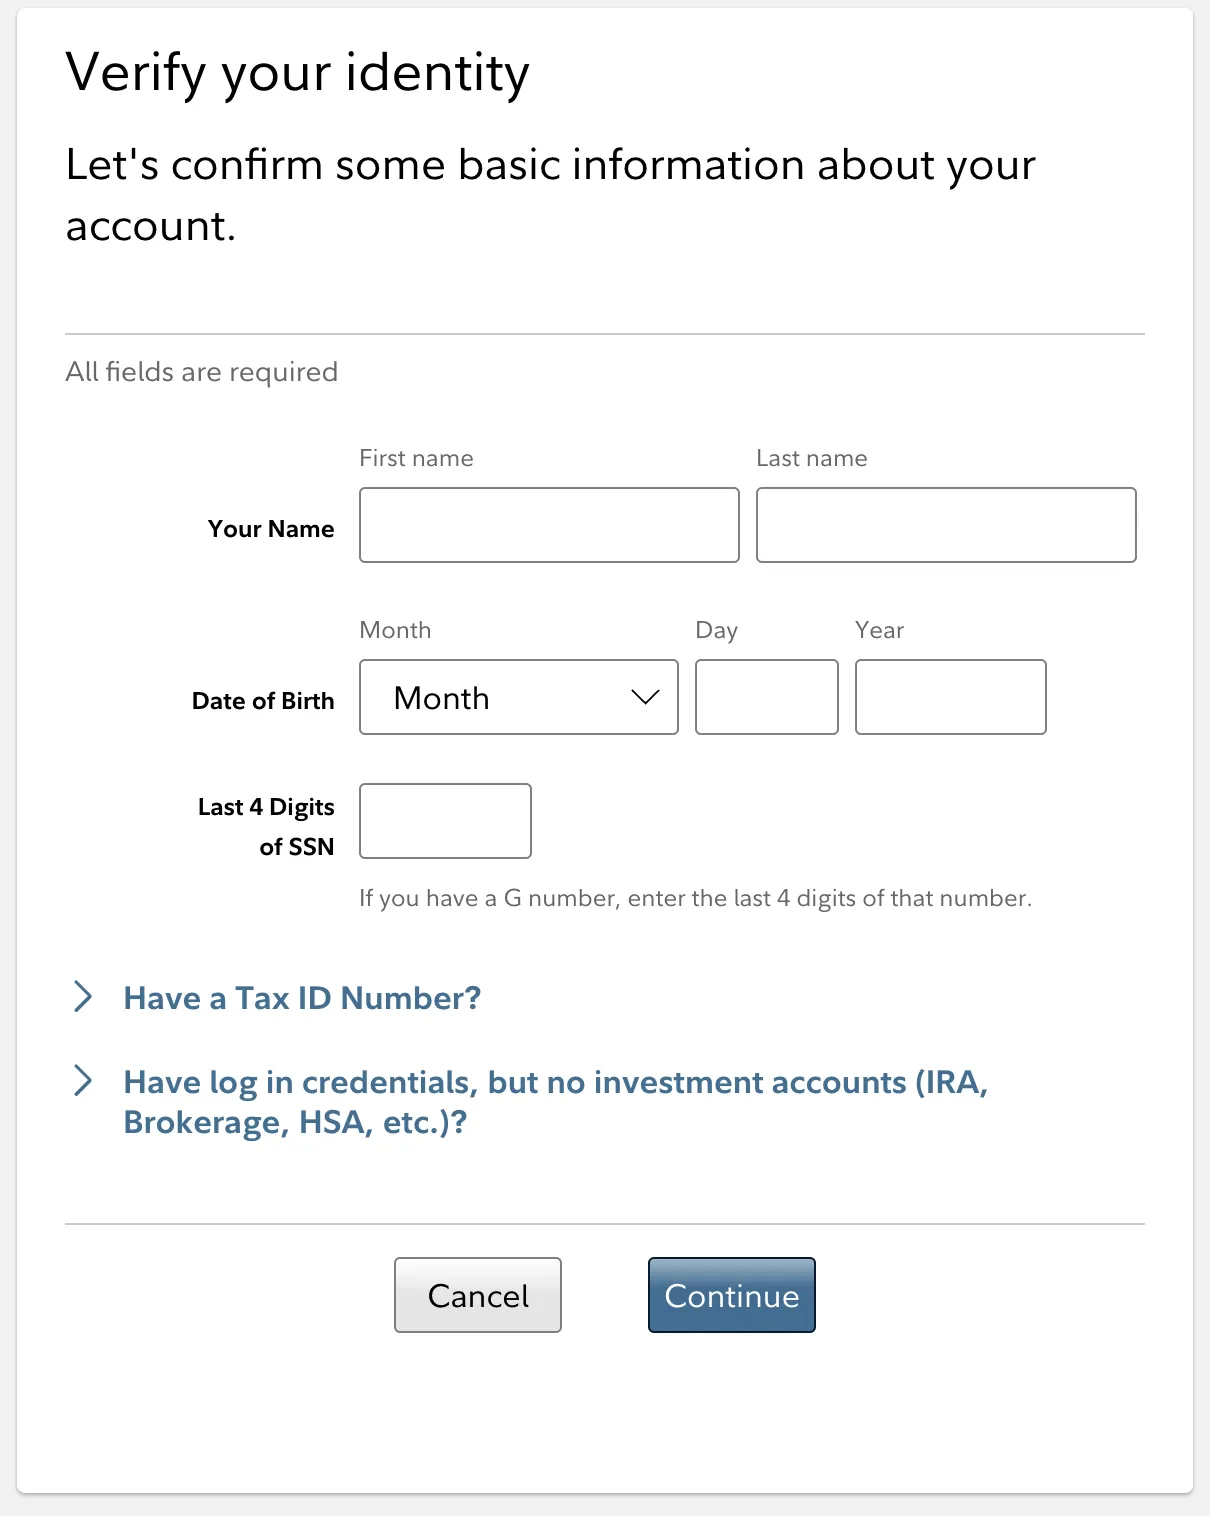
Task: Click the arrow beside Brokerage credentials question
Action: click(x=84, y=1081)
